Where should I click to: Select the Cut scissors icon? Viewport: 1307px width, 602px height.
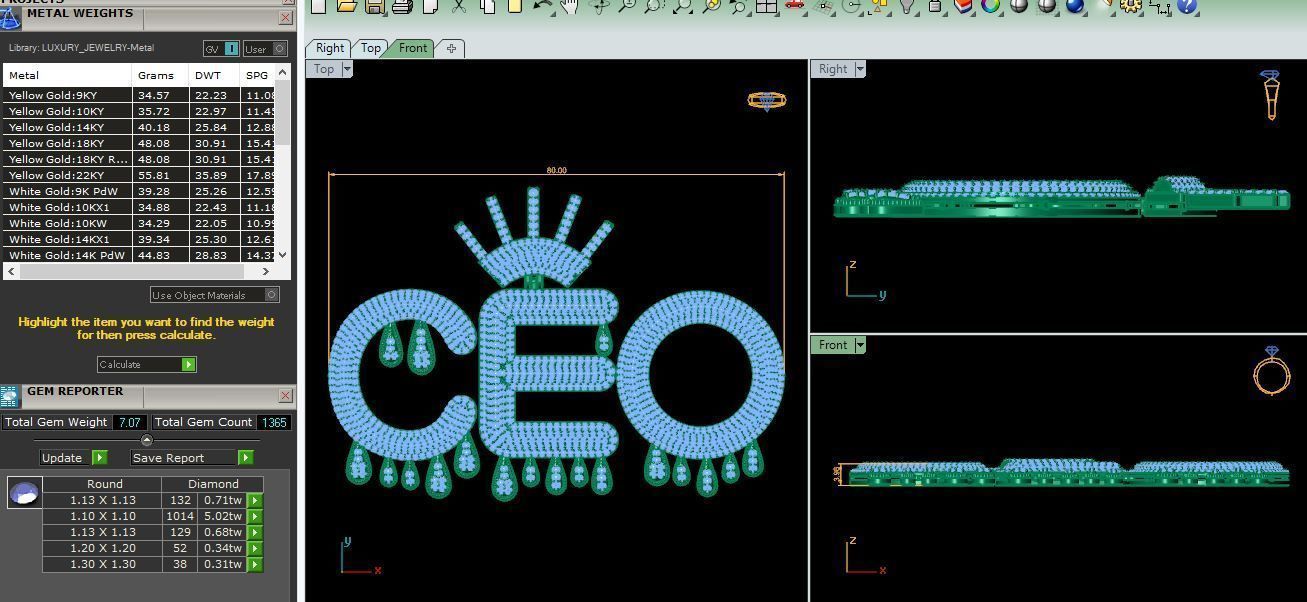[459, 5]
